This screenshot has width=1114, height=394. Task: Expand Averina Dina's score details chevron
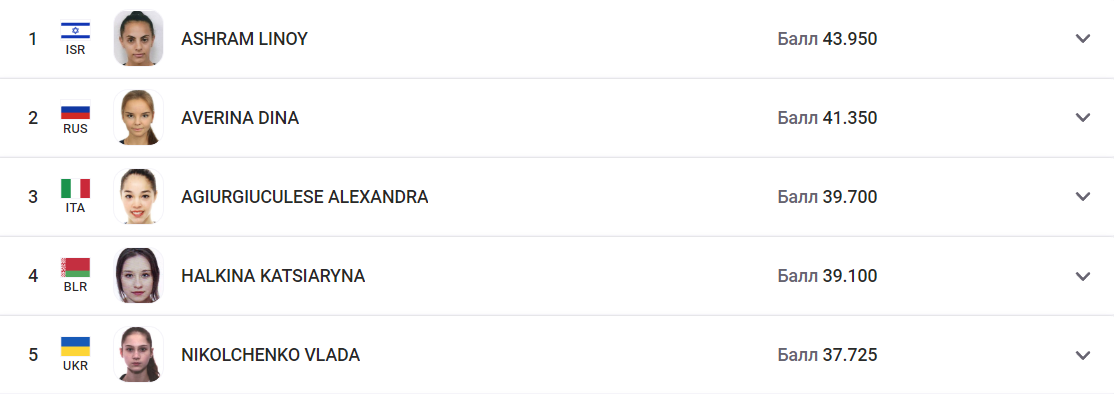pos(1082,118)
